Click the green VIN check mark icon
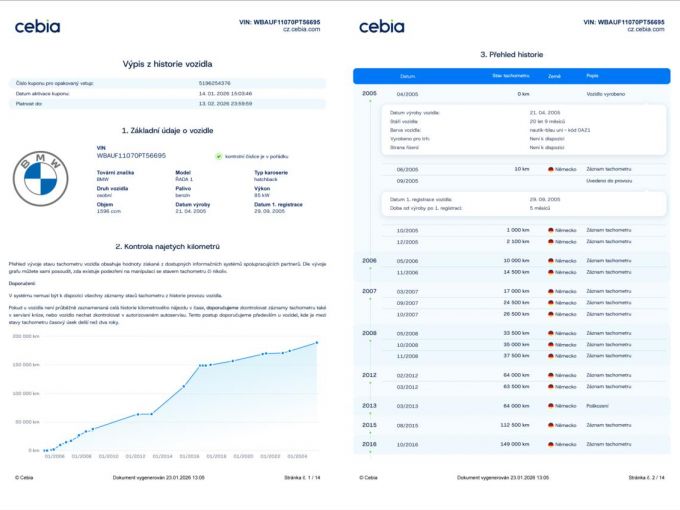680x510 pixels. pos(219,156)
